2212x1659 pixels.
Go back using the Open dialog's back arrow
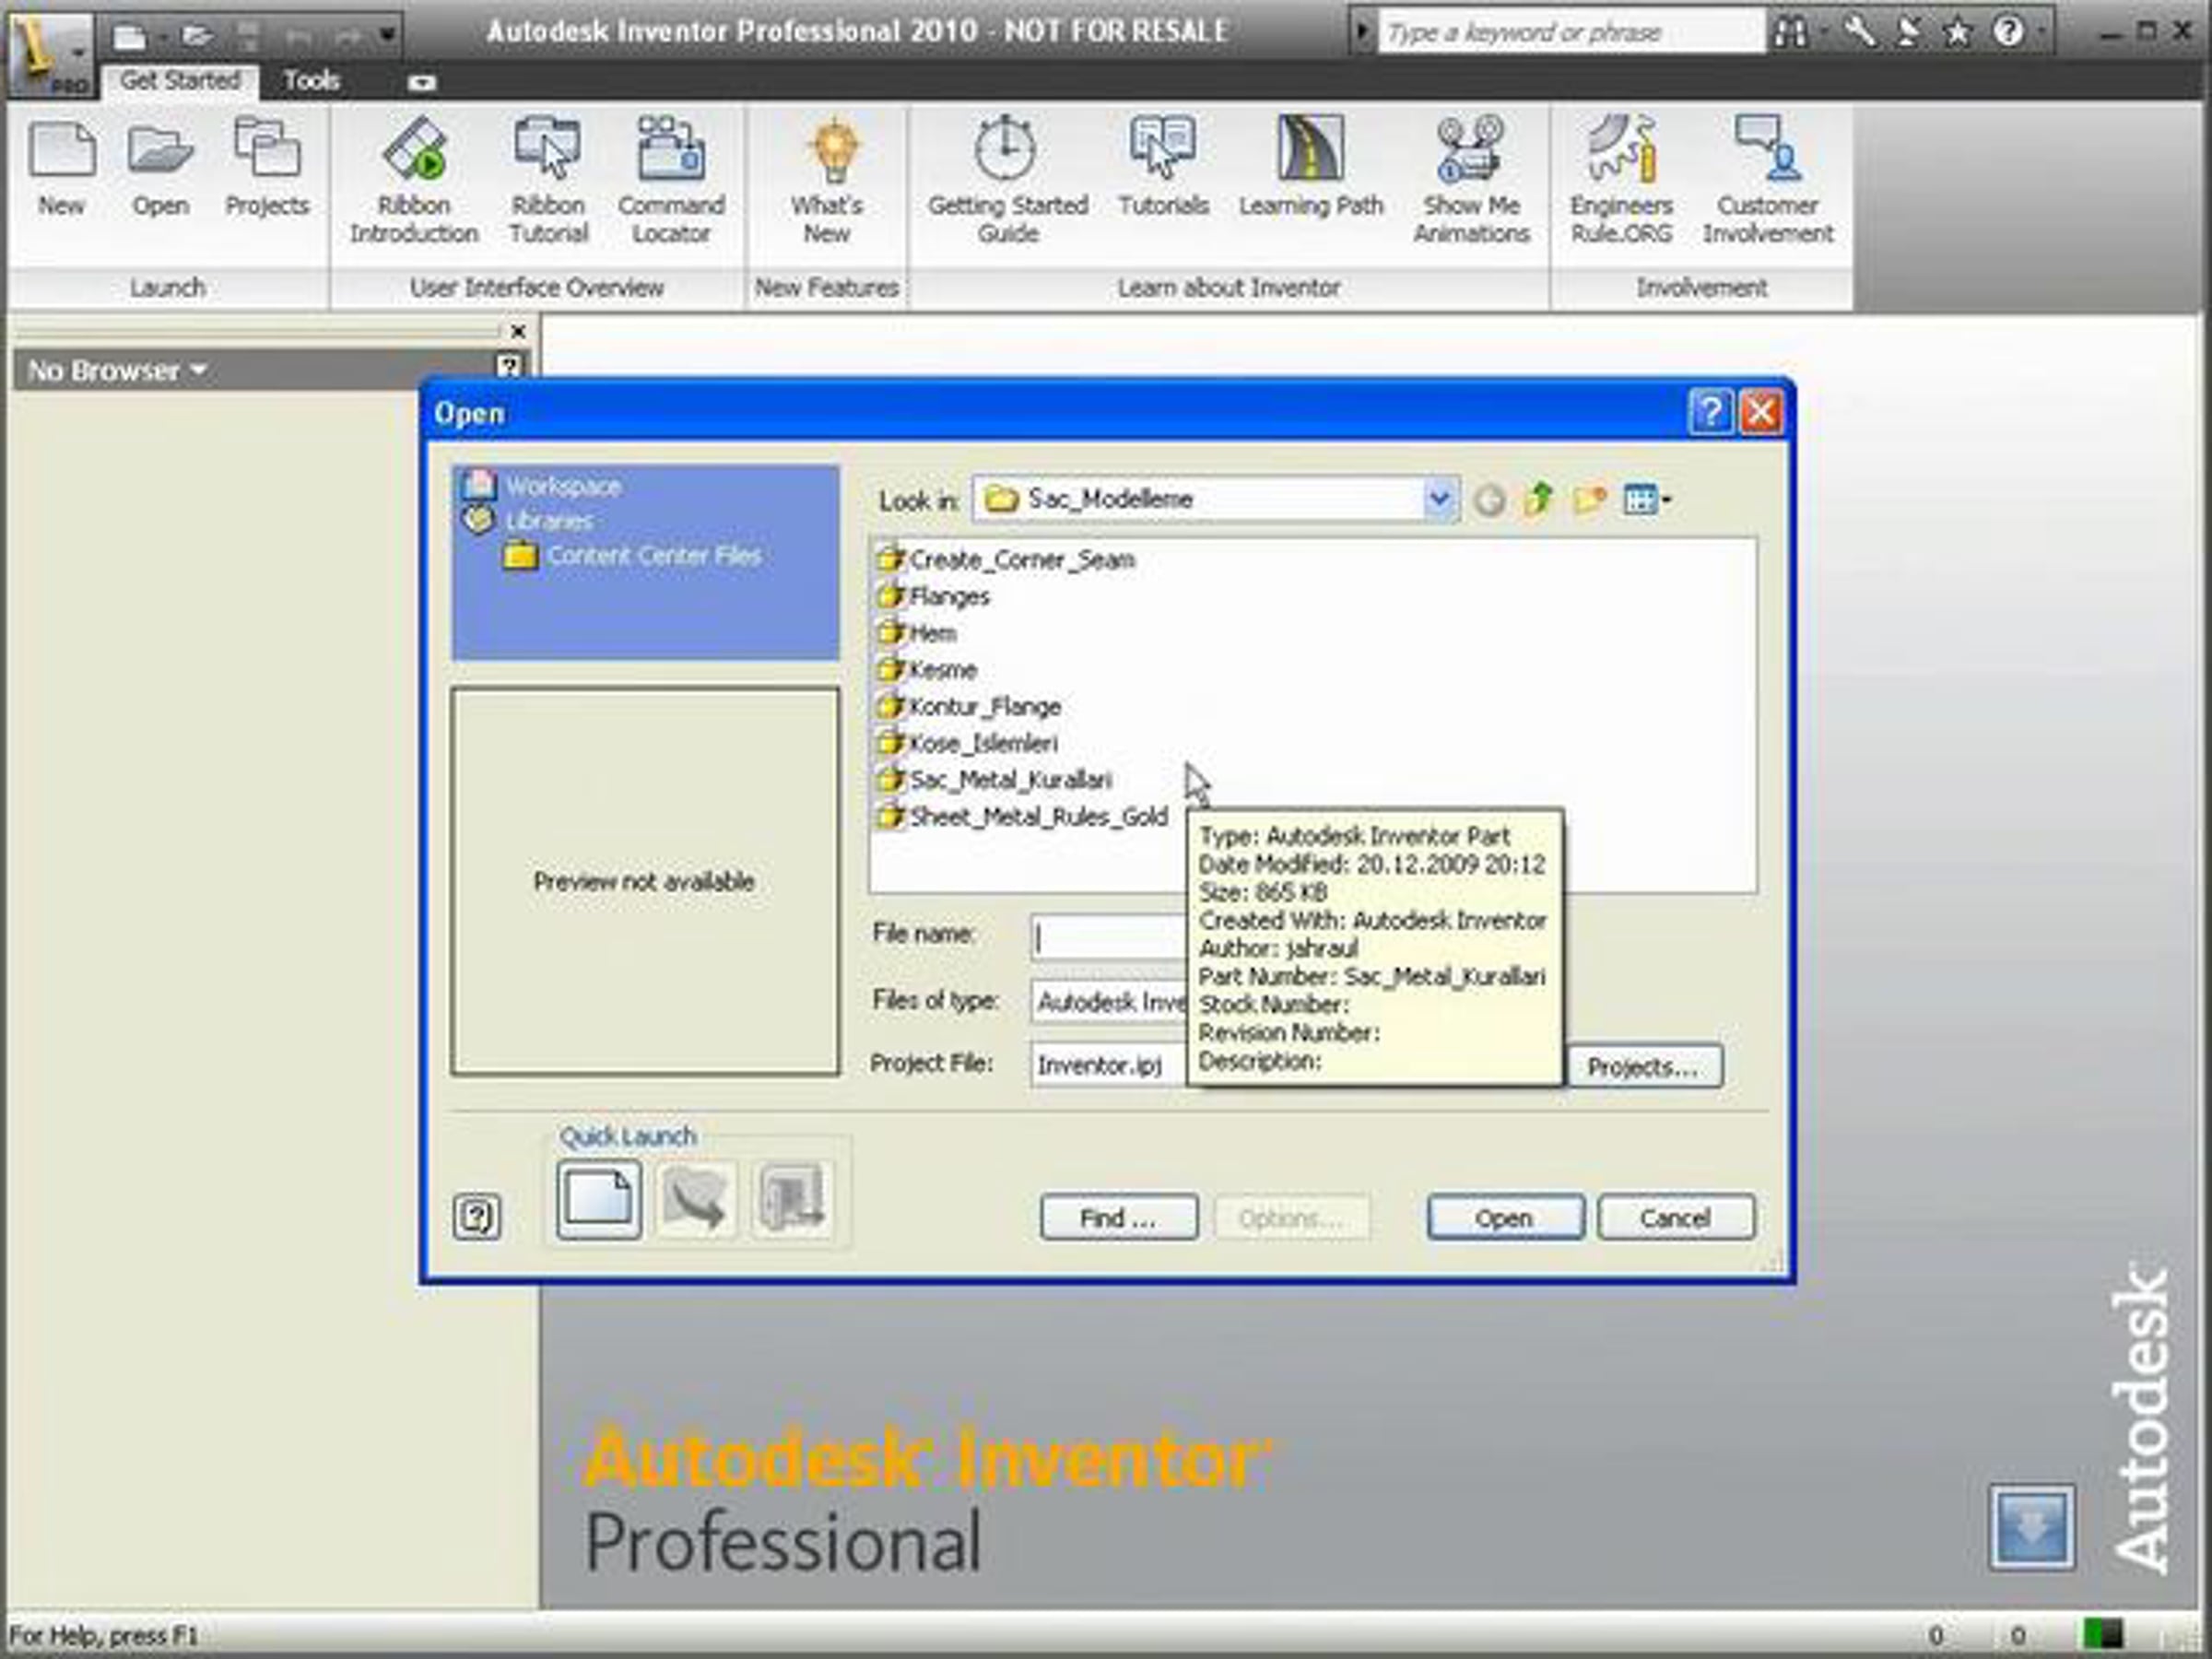coord(1489,500)
